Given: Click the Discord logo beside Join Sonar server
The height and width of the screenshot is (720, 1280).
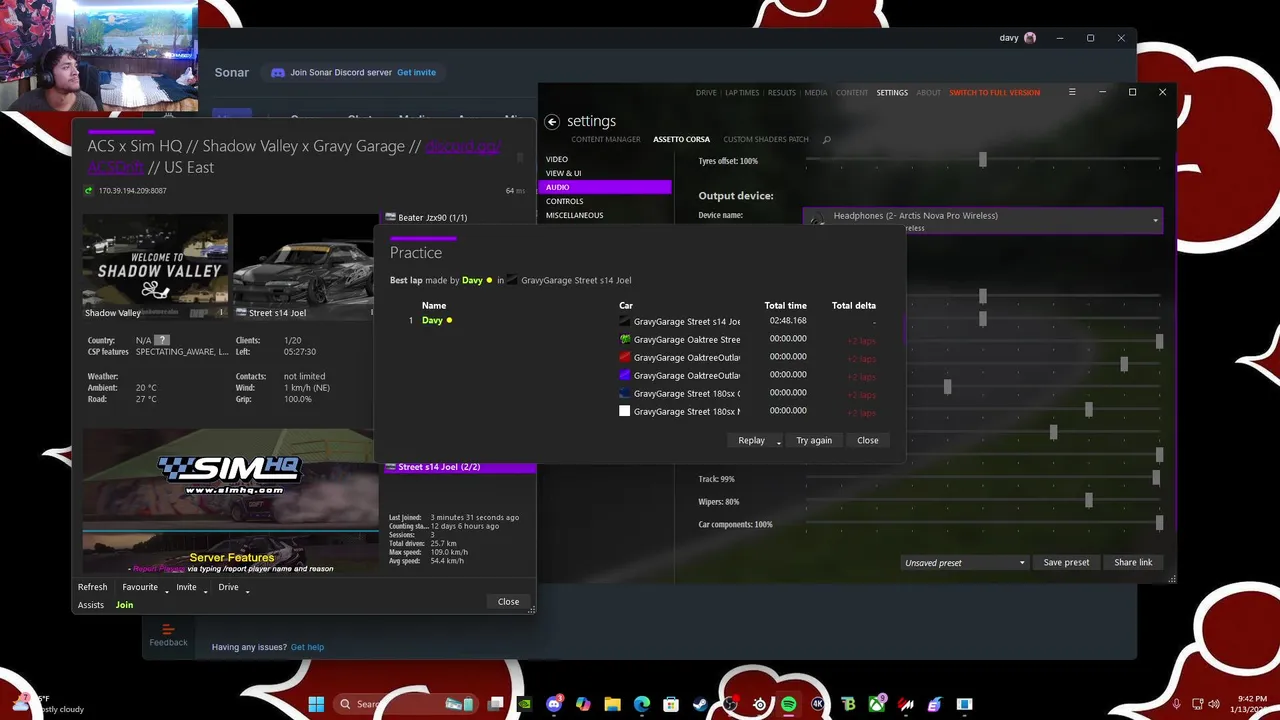Looking at the screenshot, I should (x=278, y=72).
